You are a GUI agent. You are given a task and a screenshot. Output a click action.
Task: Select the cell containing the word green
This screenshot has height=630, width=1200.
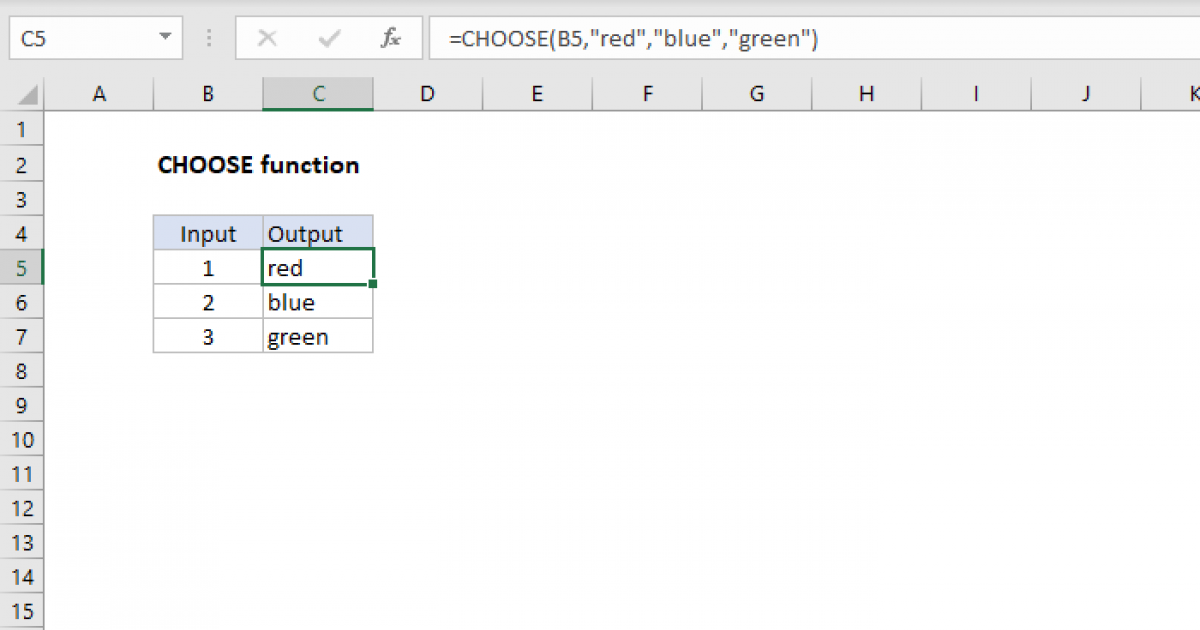pos(317,336)
